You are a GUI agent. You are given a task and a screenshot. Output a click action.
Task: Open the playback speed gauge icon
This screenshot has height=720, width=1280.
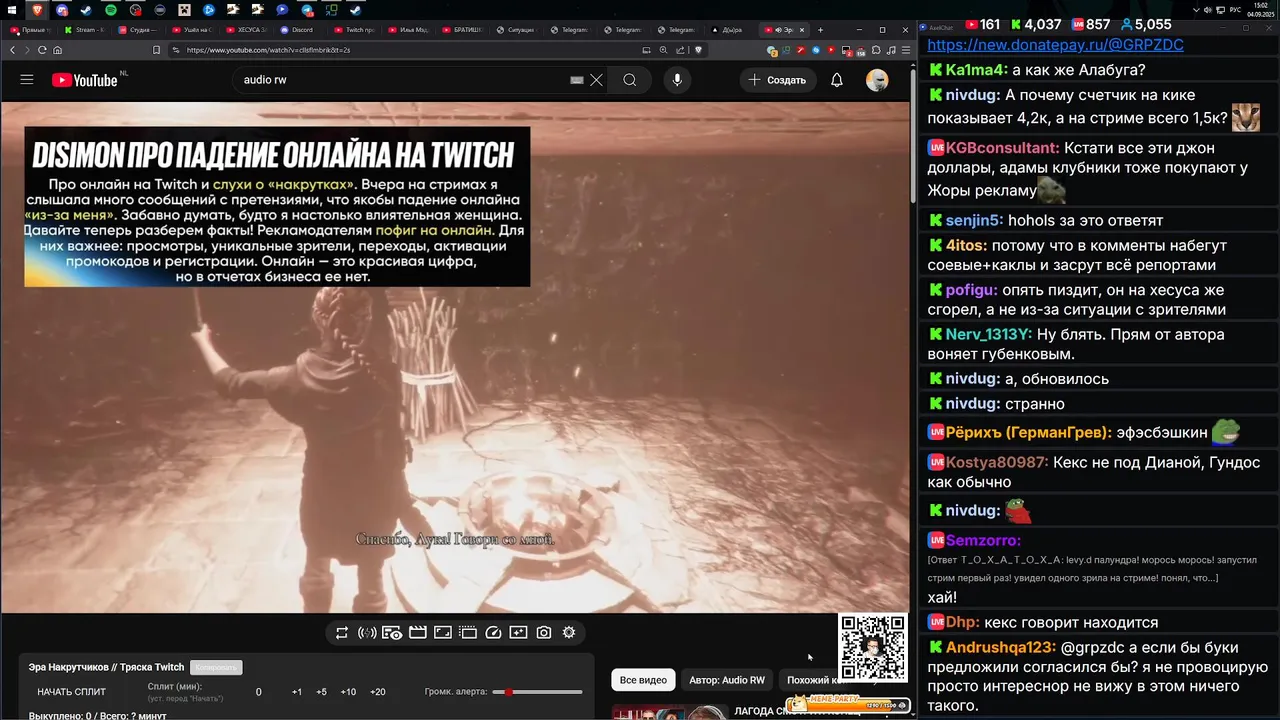pos(493,633)
